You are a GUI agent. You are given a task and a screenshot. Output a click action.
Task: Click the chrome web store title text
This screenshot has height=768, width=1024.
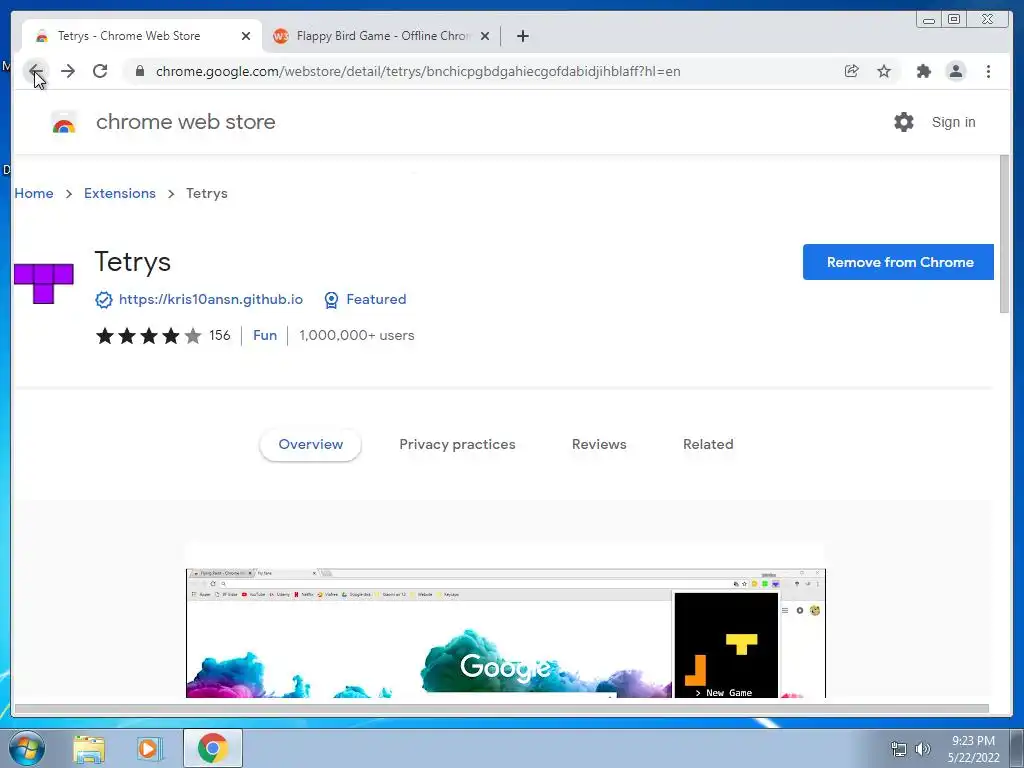tap(185, 122)
